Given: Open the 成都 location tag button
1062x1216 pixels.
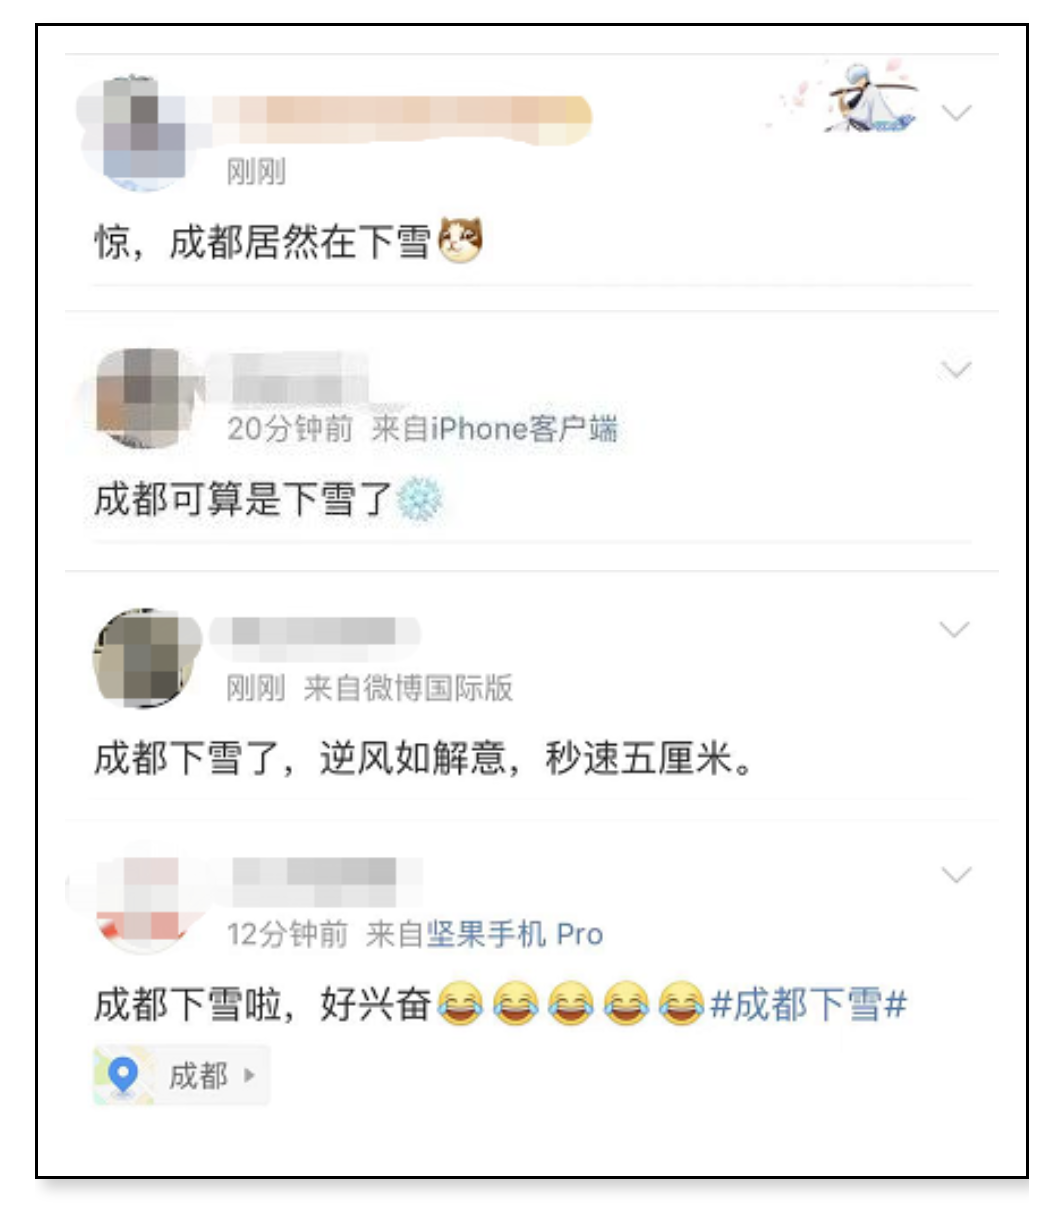Looking at the screenshot, I should click(181, 1076).
